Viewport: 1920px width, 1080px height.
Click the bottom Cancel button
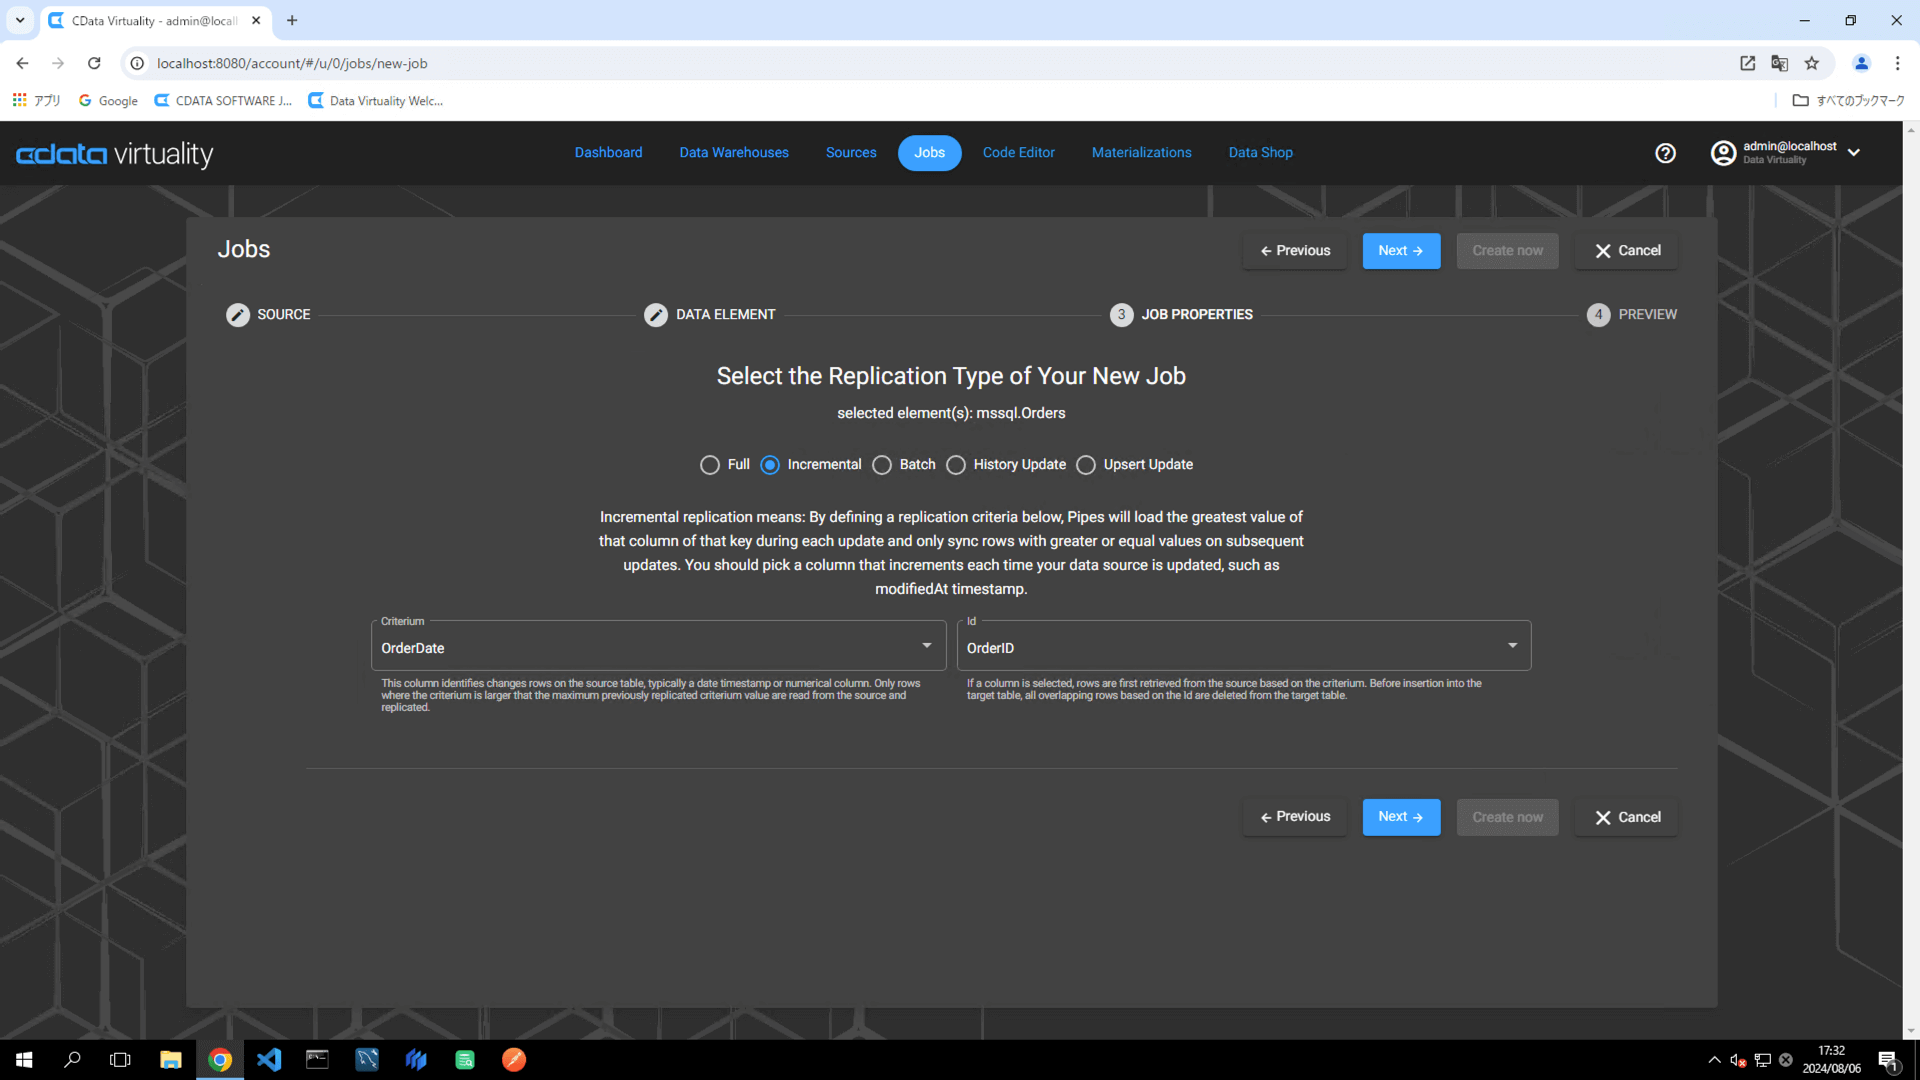(x=1626, y=817)
